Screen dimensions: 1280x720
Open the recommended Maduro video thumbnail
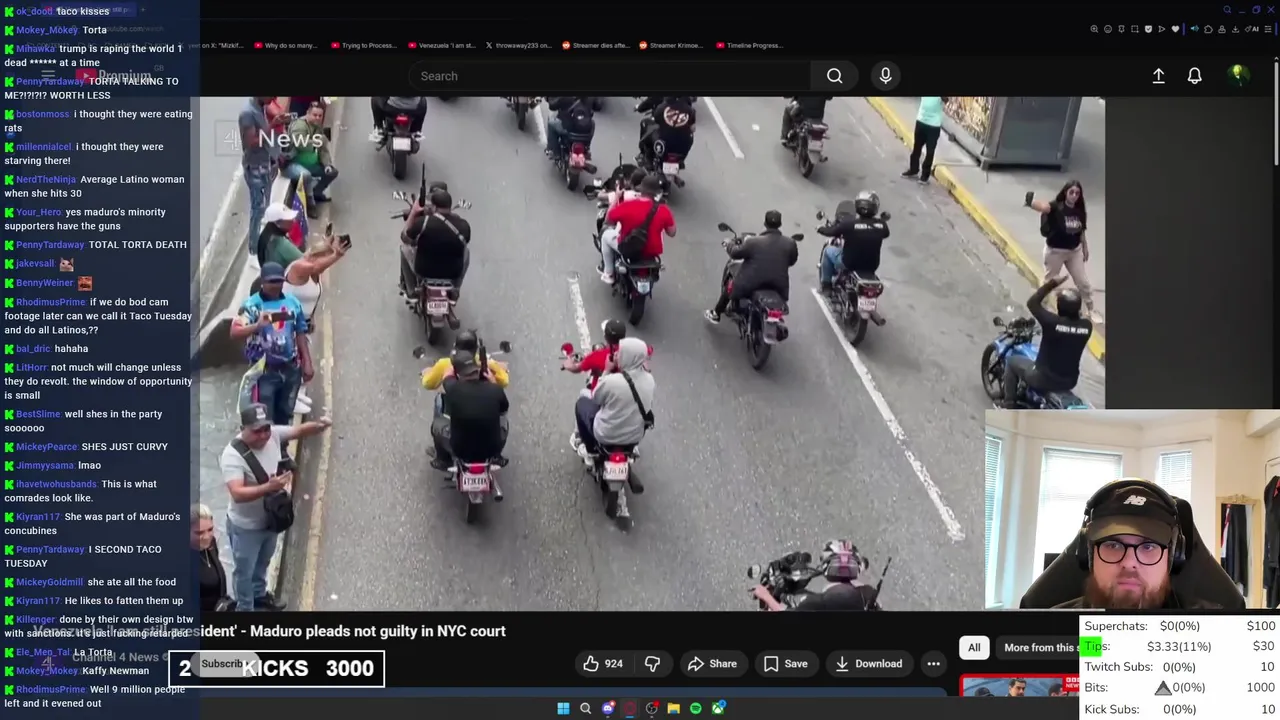click(1020, 686)
